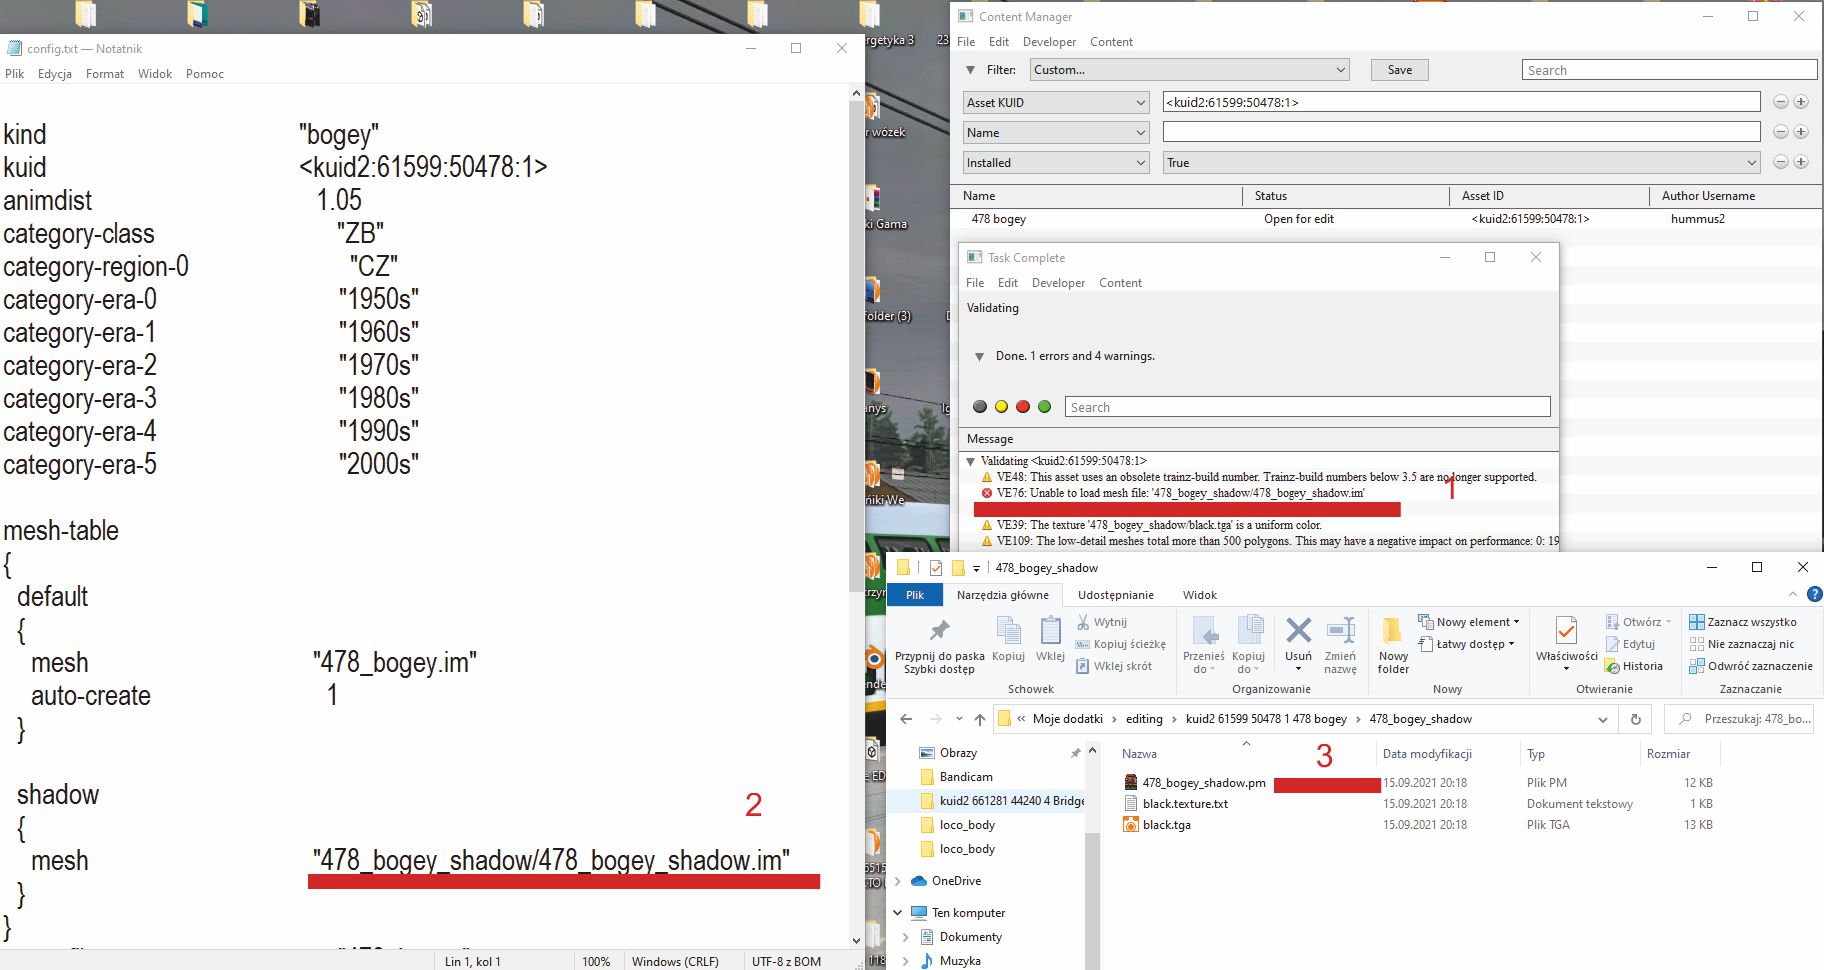Click the Nowy folder icon

1392,633
